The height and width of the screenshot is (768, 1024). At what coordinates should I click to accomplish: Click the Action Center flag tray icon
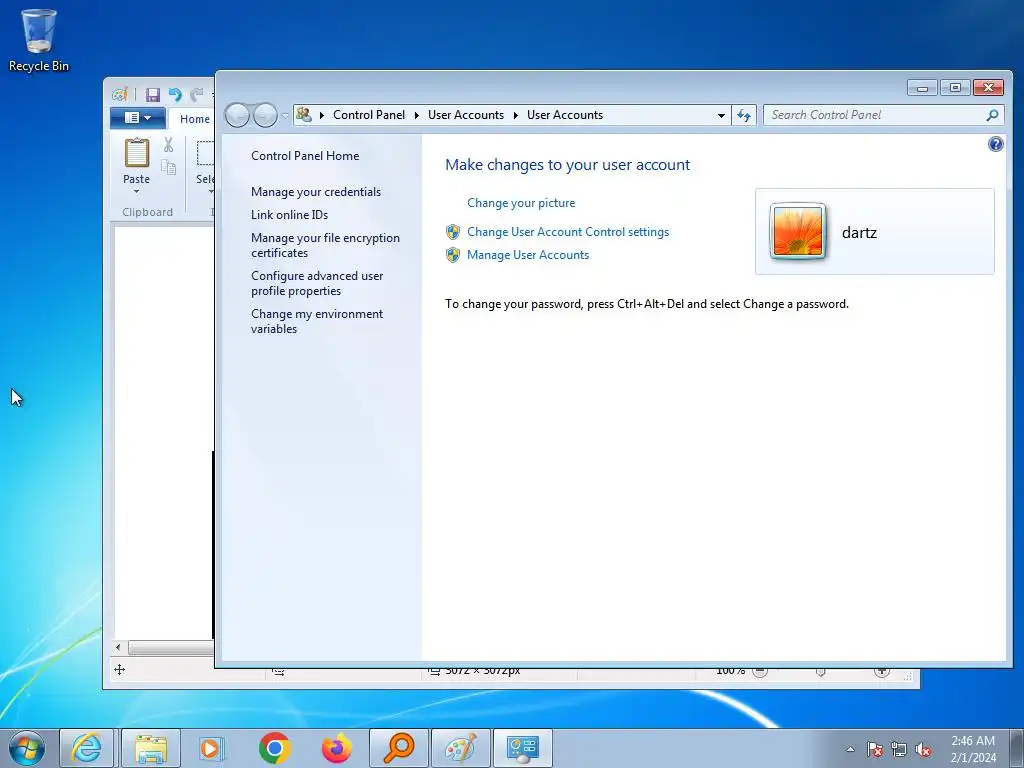pos(874,749)
